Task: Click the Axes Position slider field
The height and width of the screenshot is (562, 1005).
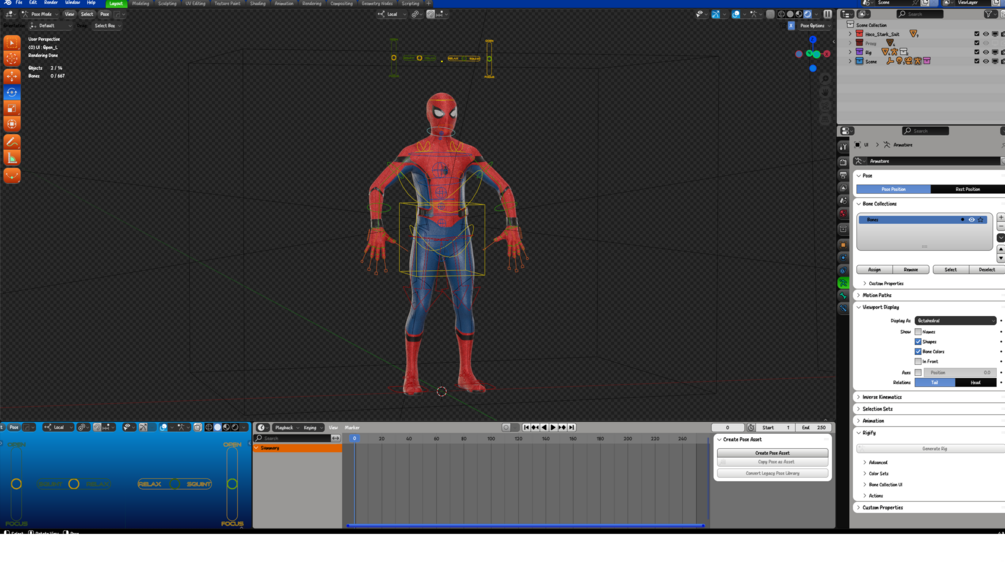Action: 958,372
